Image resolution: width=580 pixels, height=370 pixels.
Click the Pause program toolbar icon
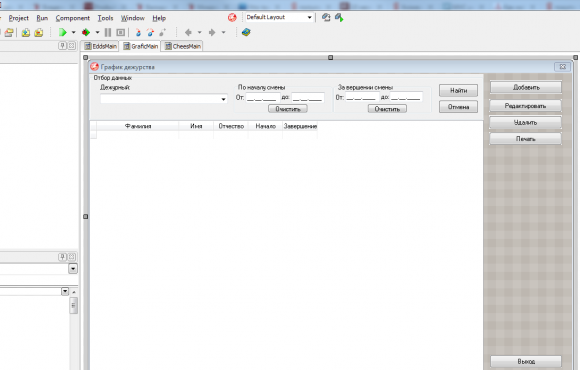point(108,33)
